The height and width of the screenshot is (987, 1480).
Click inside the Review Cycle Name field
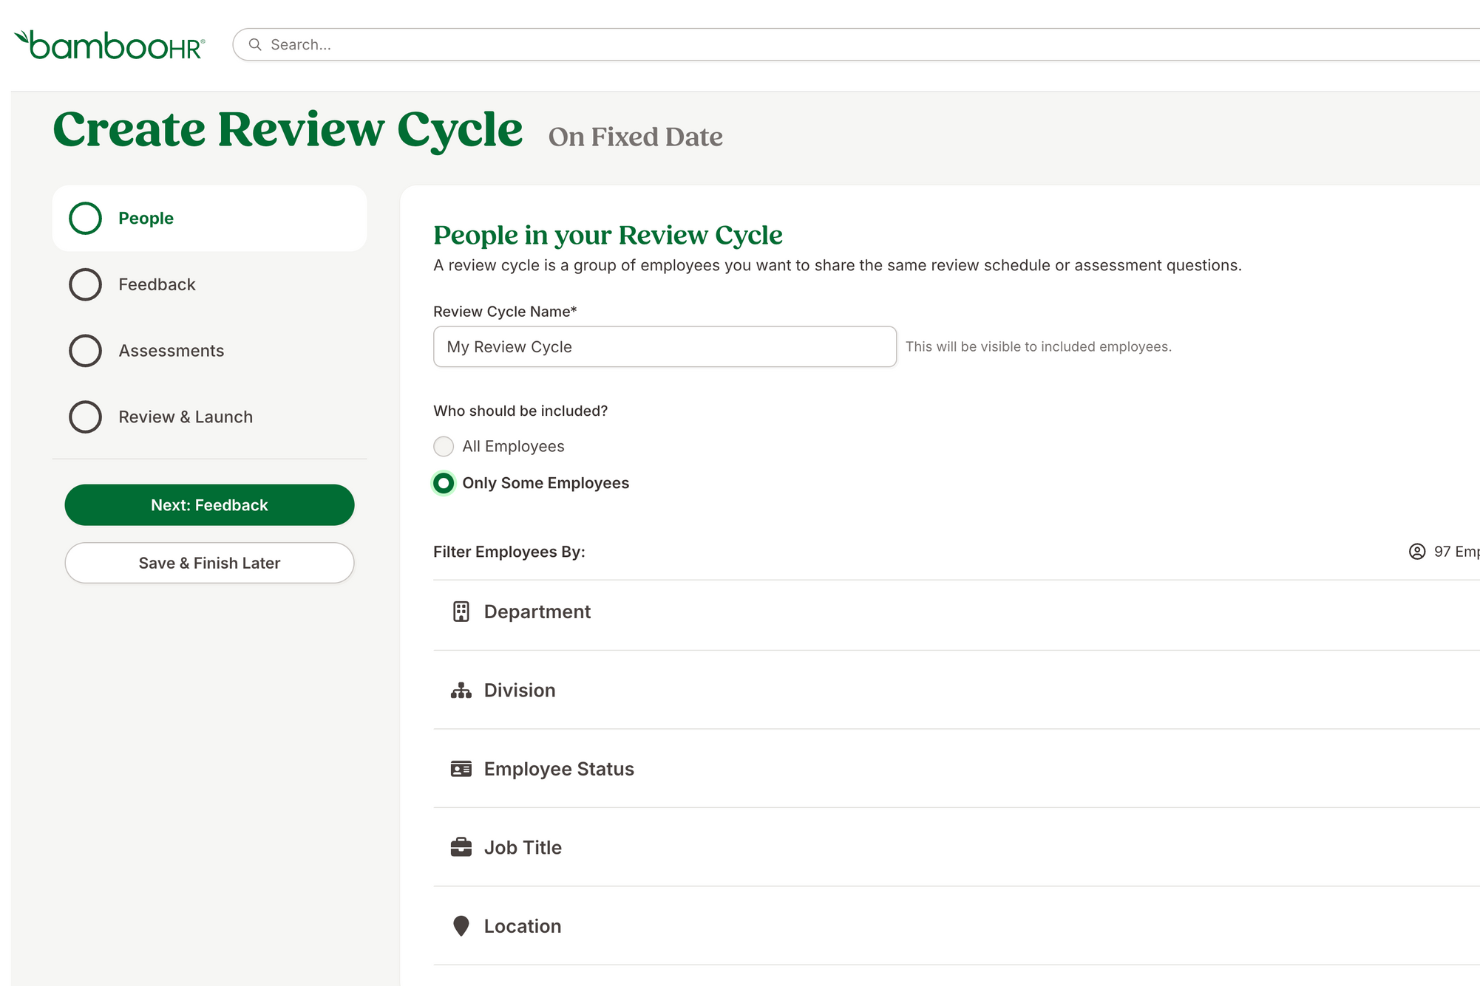coord(664,346)
